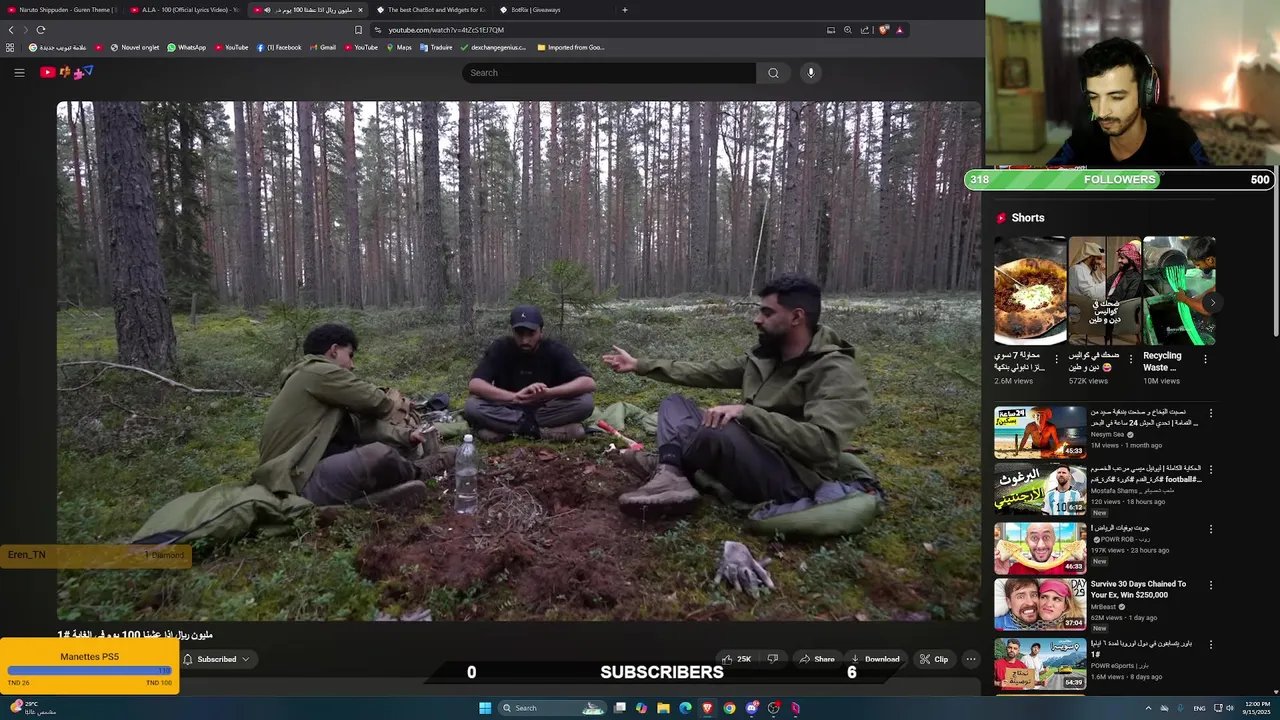Open Traduire bookmark
Image resolution: width=1280 pixels, height=720 pixels.
coord(436,47)
